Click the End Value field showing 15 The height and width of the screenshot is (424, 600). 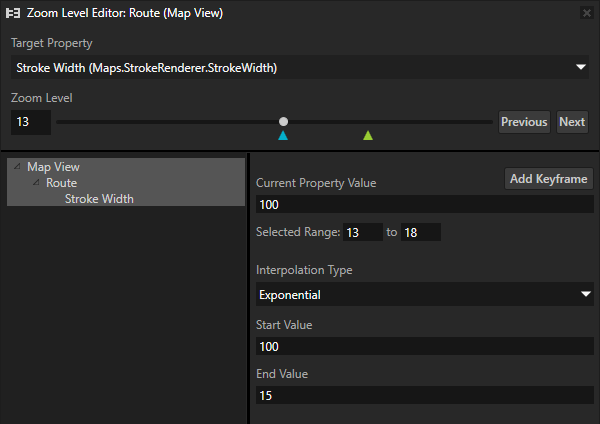pos(425,395)
